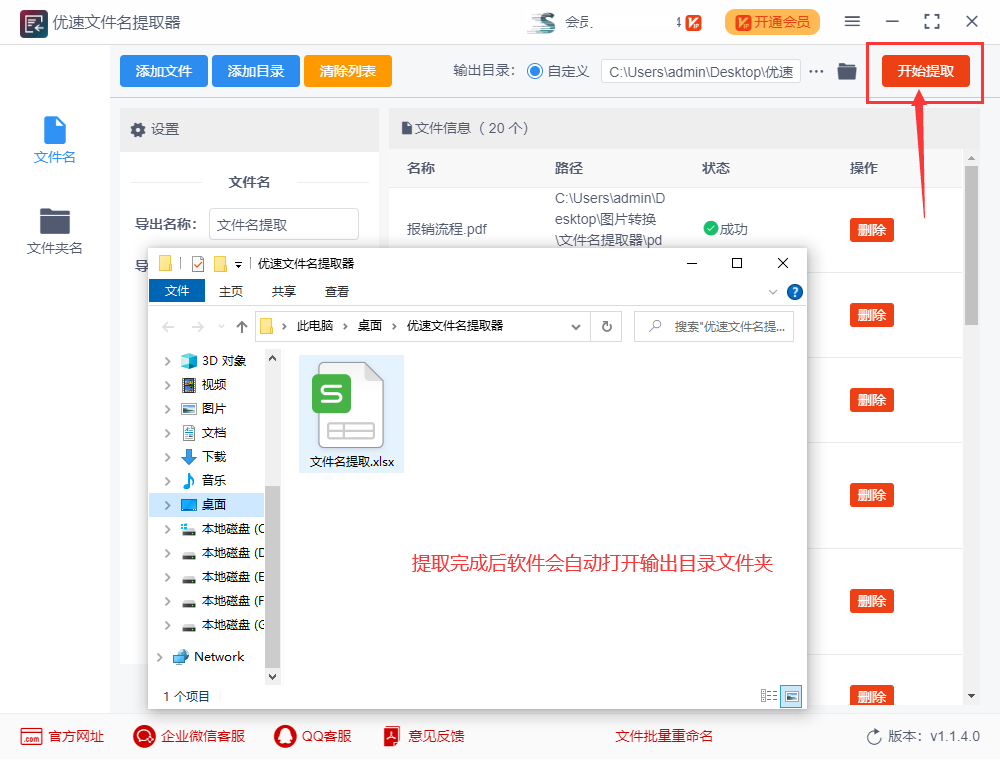Toggle thumbnail view in Explorer status bar
Screen dimensions: 1000x760
tap(791, 696)
